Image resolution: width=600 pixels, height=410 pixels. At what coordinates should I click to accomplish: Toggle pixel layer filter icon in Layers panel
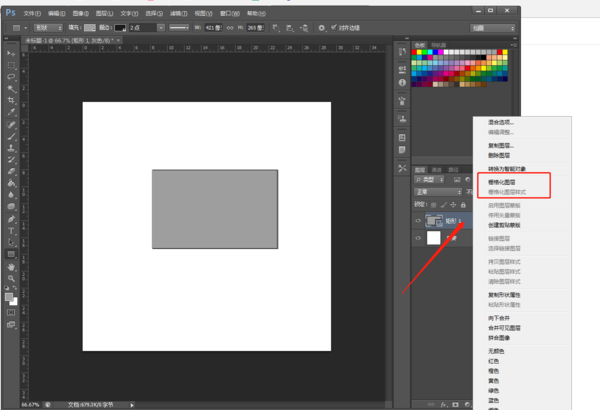(x=457, y=180)
